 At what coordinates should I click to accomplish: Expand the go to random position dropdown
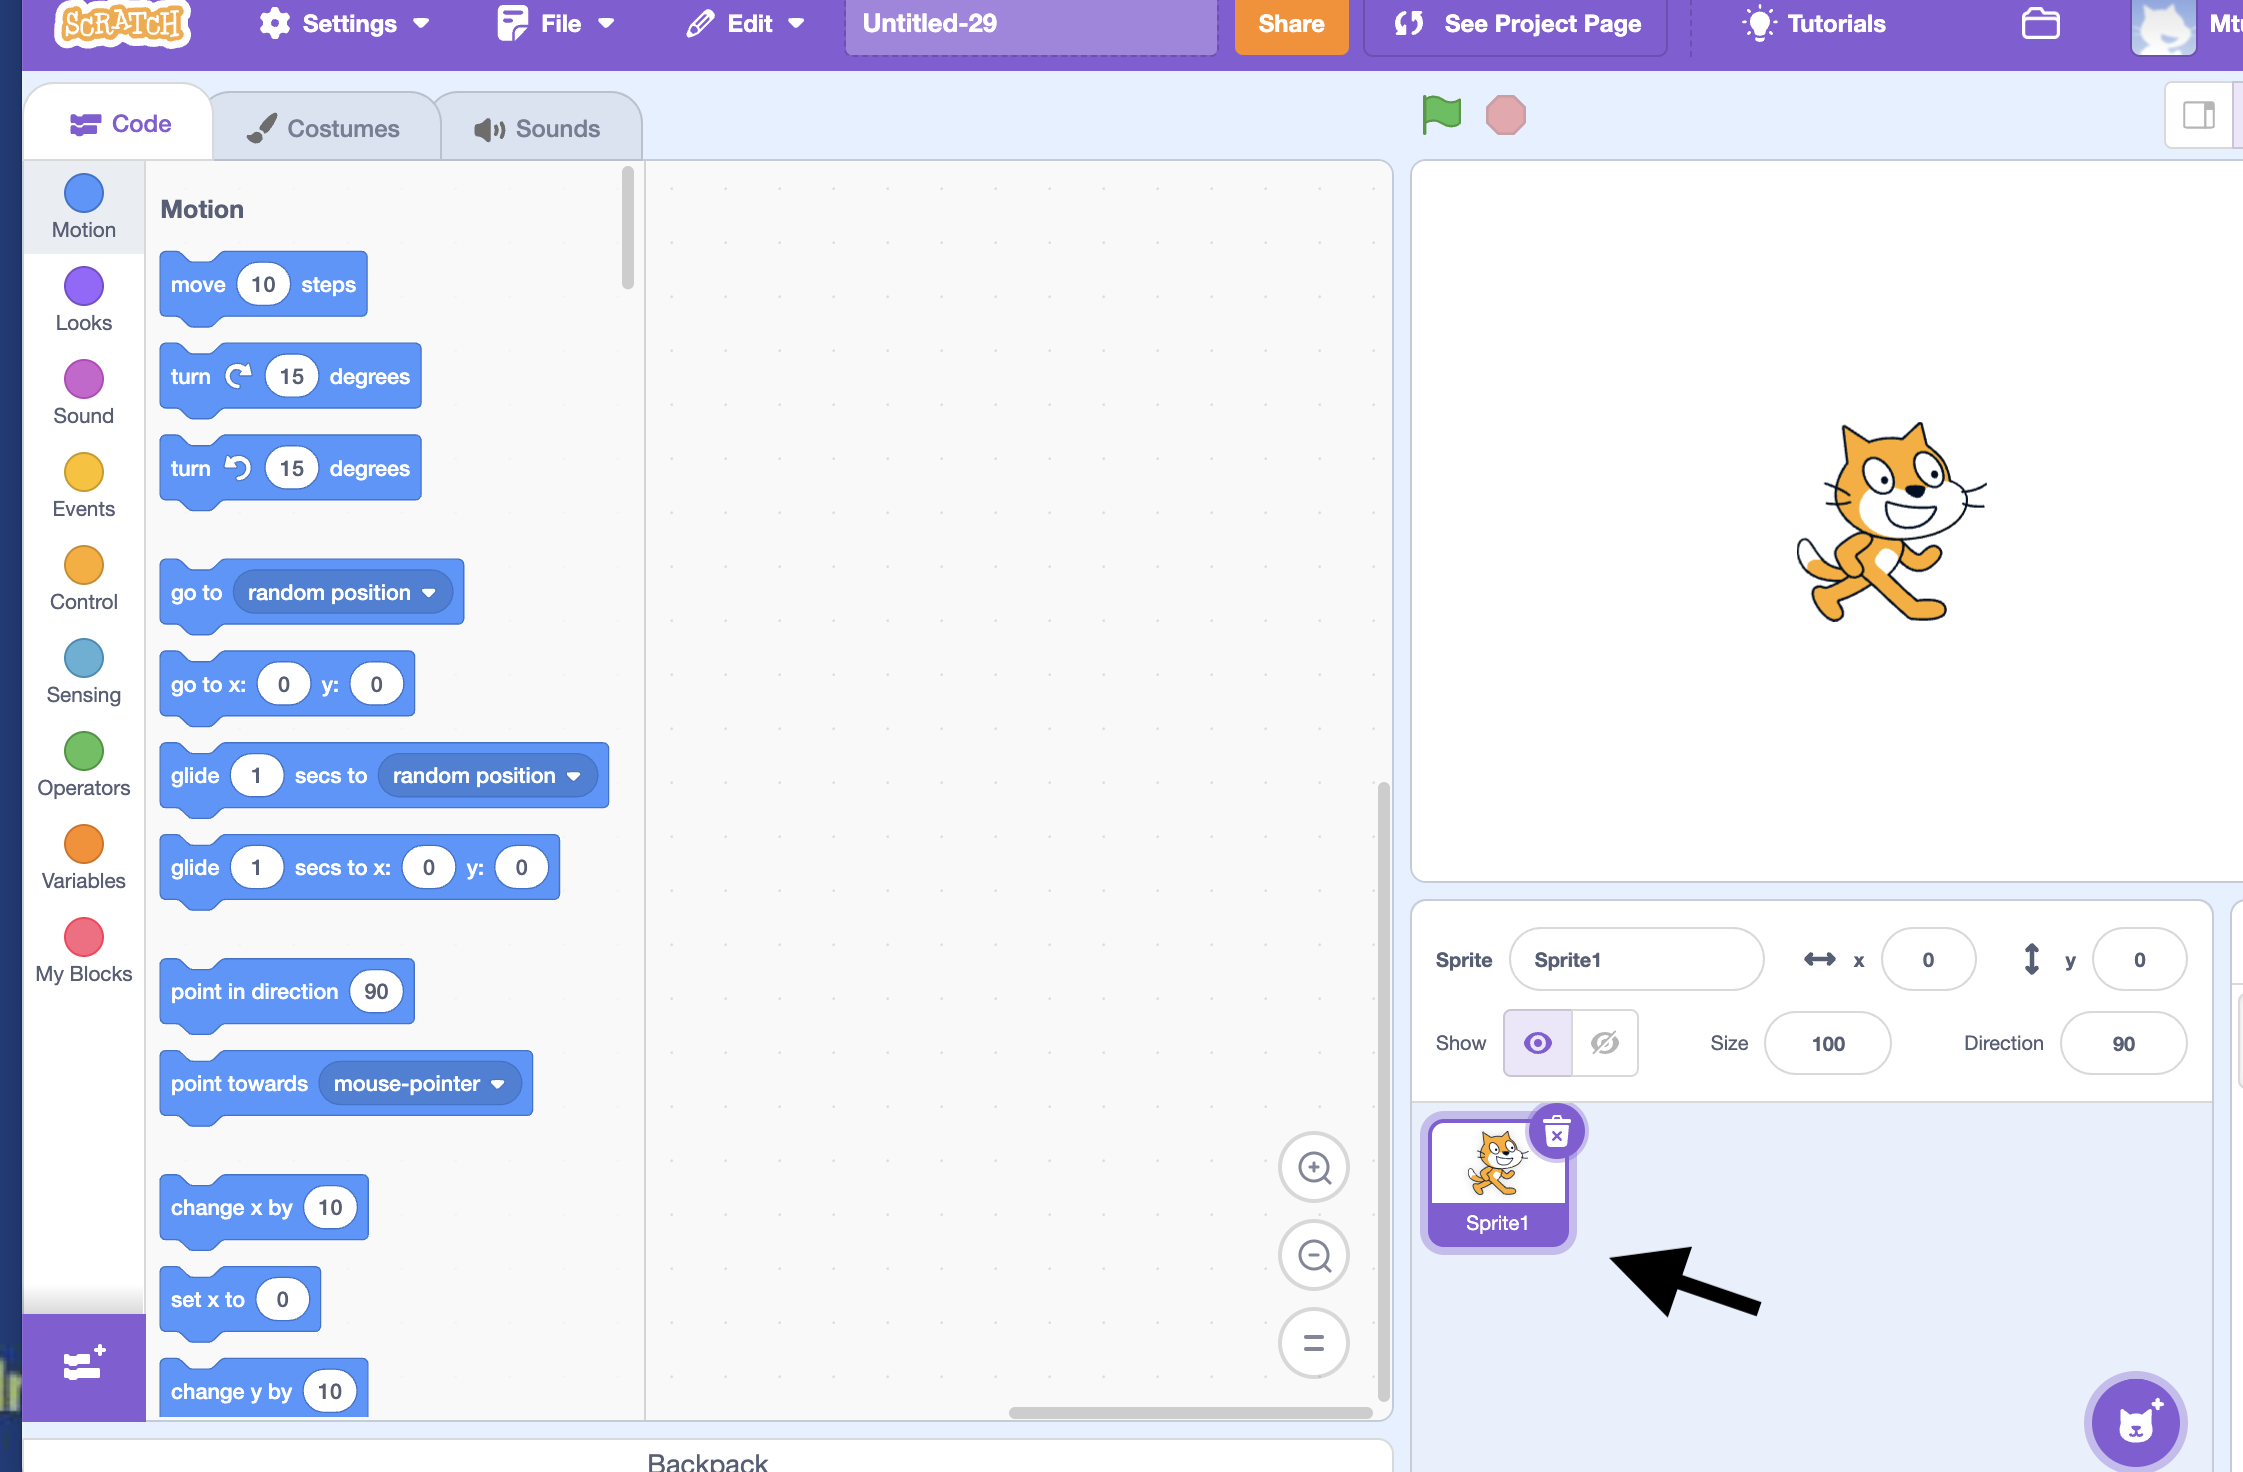point(429,591)
